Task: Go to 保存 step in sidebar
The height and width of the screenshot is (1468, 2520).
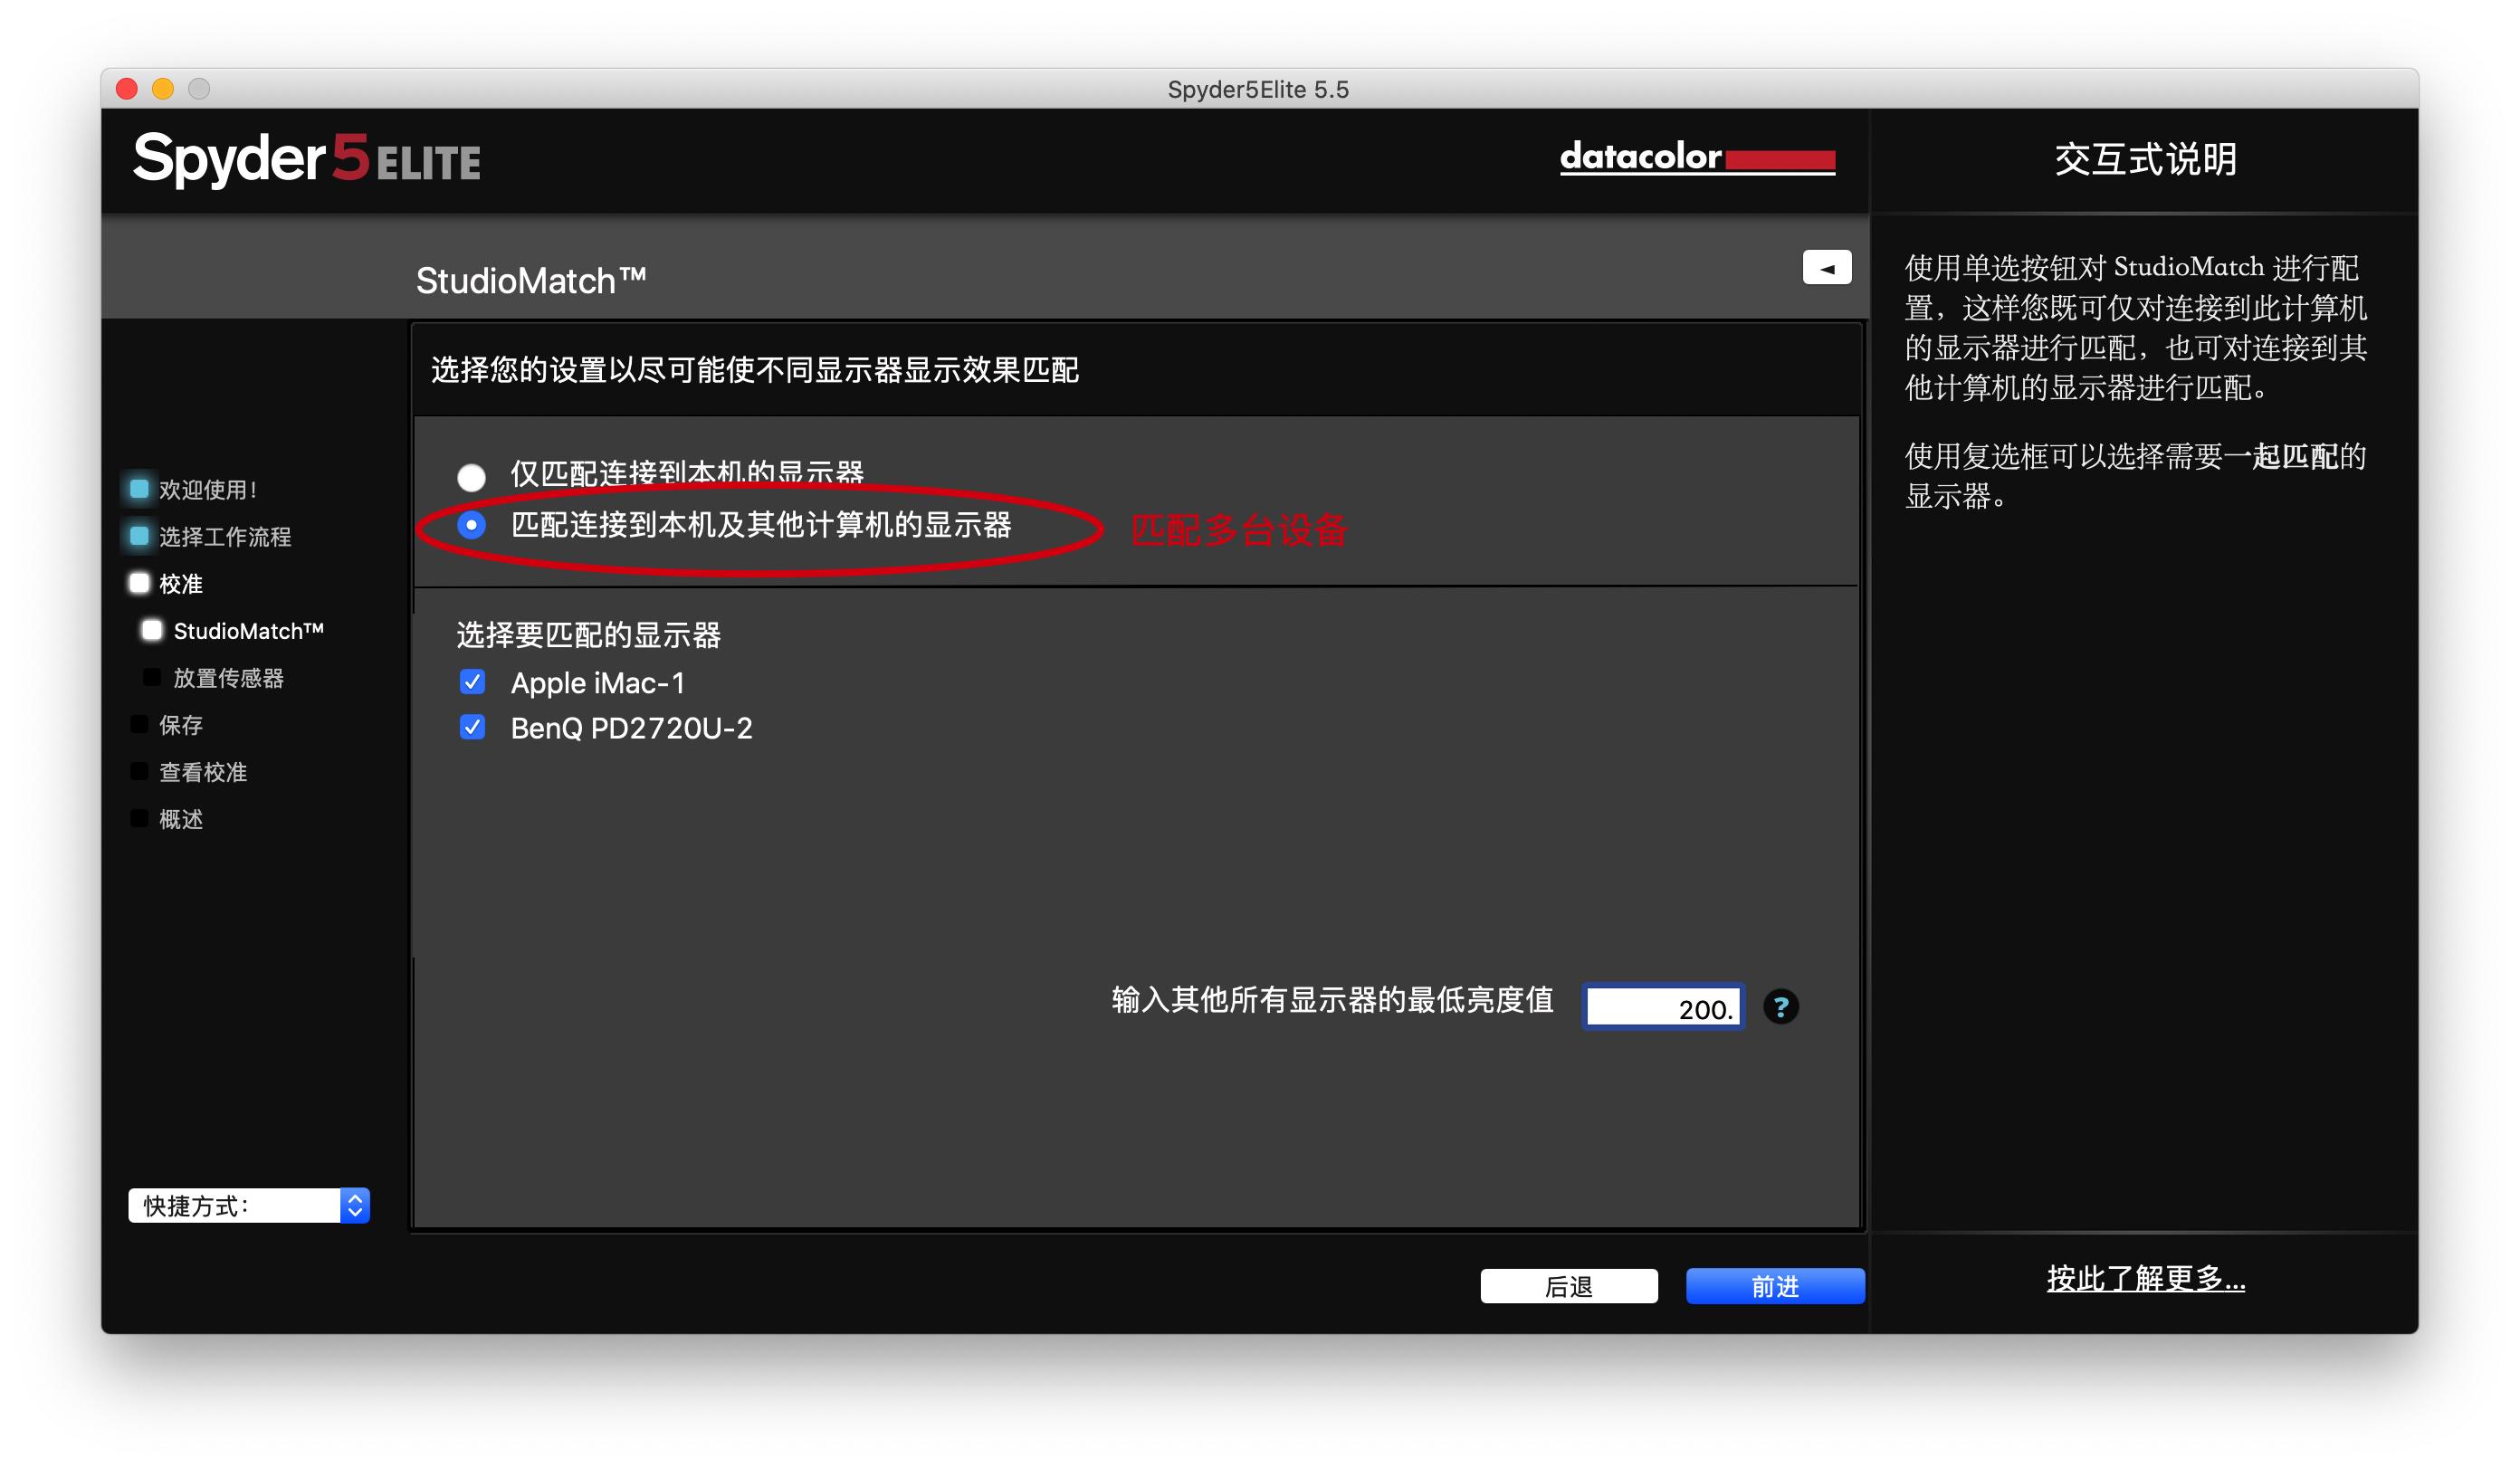Action: click(180, 725)
